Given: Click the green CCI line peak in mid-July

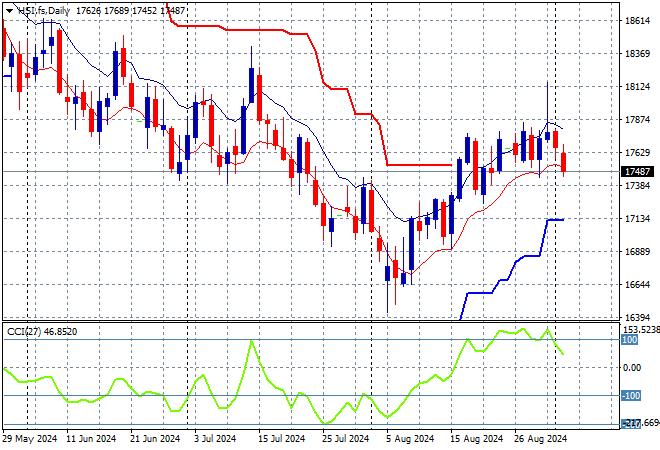Looking at the screenshot, I should (250, 342).
